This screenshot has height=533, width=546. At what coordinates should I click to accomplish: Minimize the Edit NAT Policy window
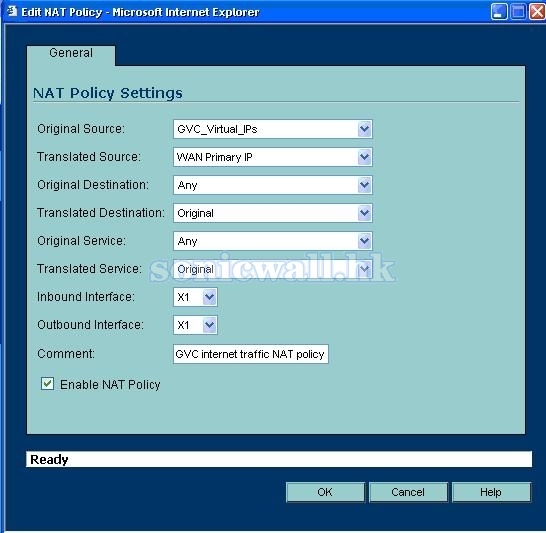499,12
